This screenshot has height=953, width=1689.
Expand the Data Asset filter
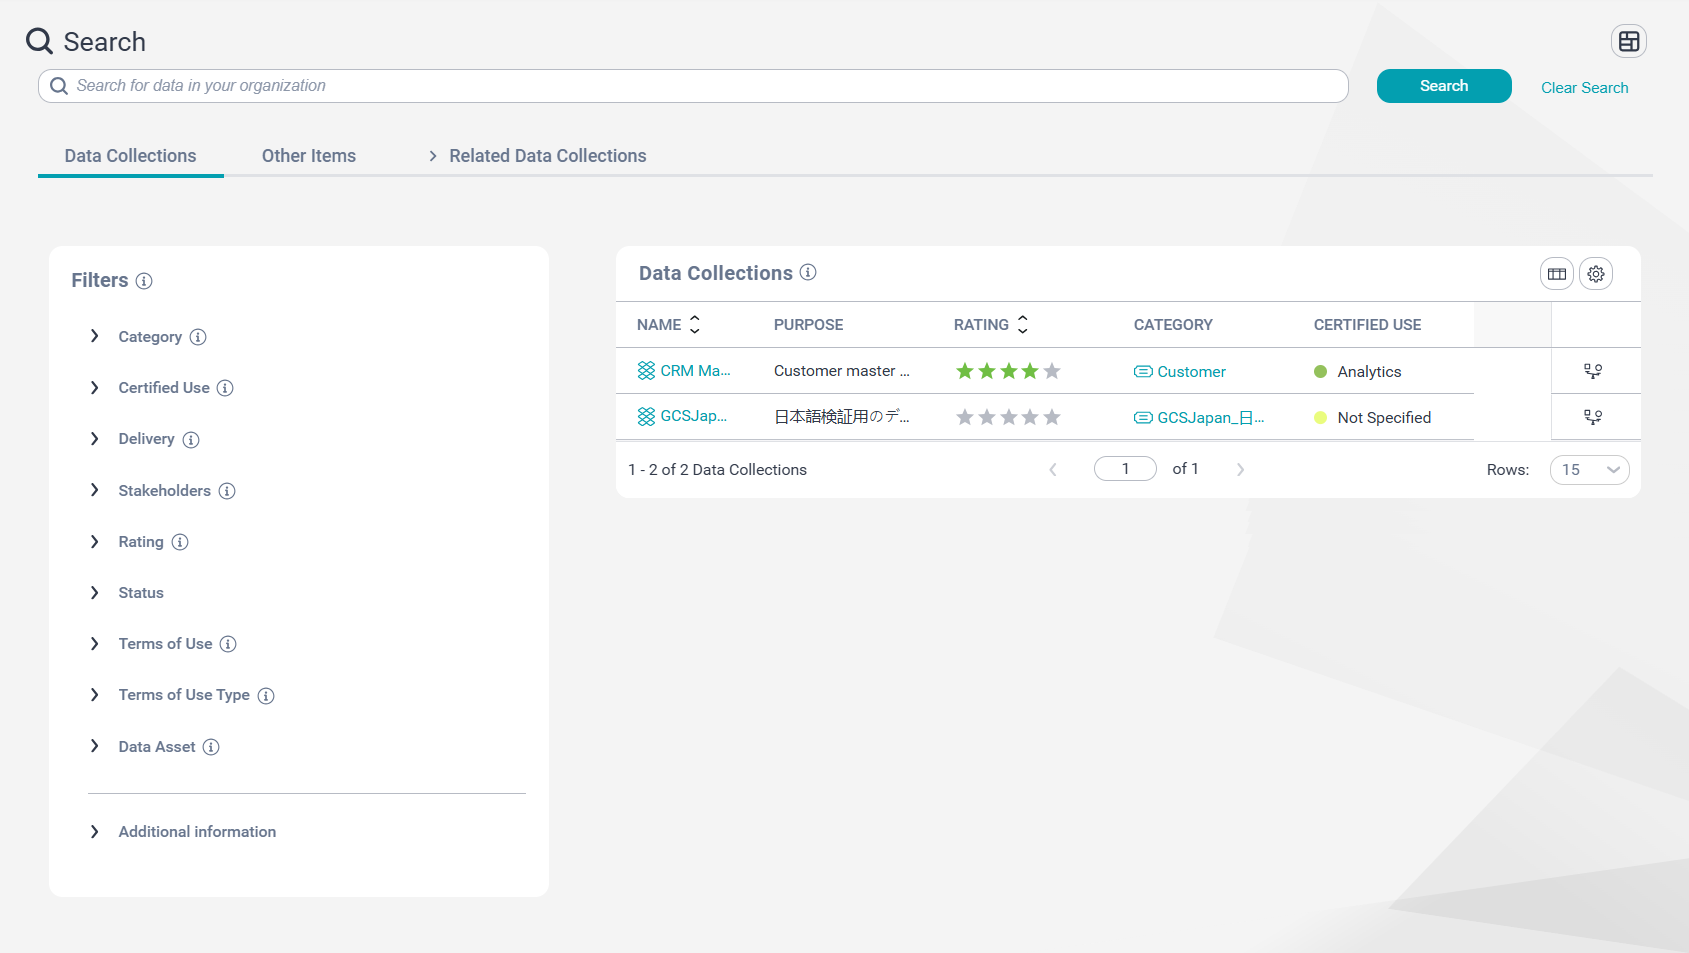click(x=94, y=745)
